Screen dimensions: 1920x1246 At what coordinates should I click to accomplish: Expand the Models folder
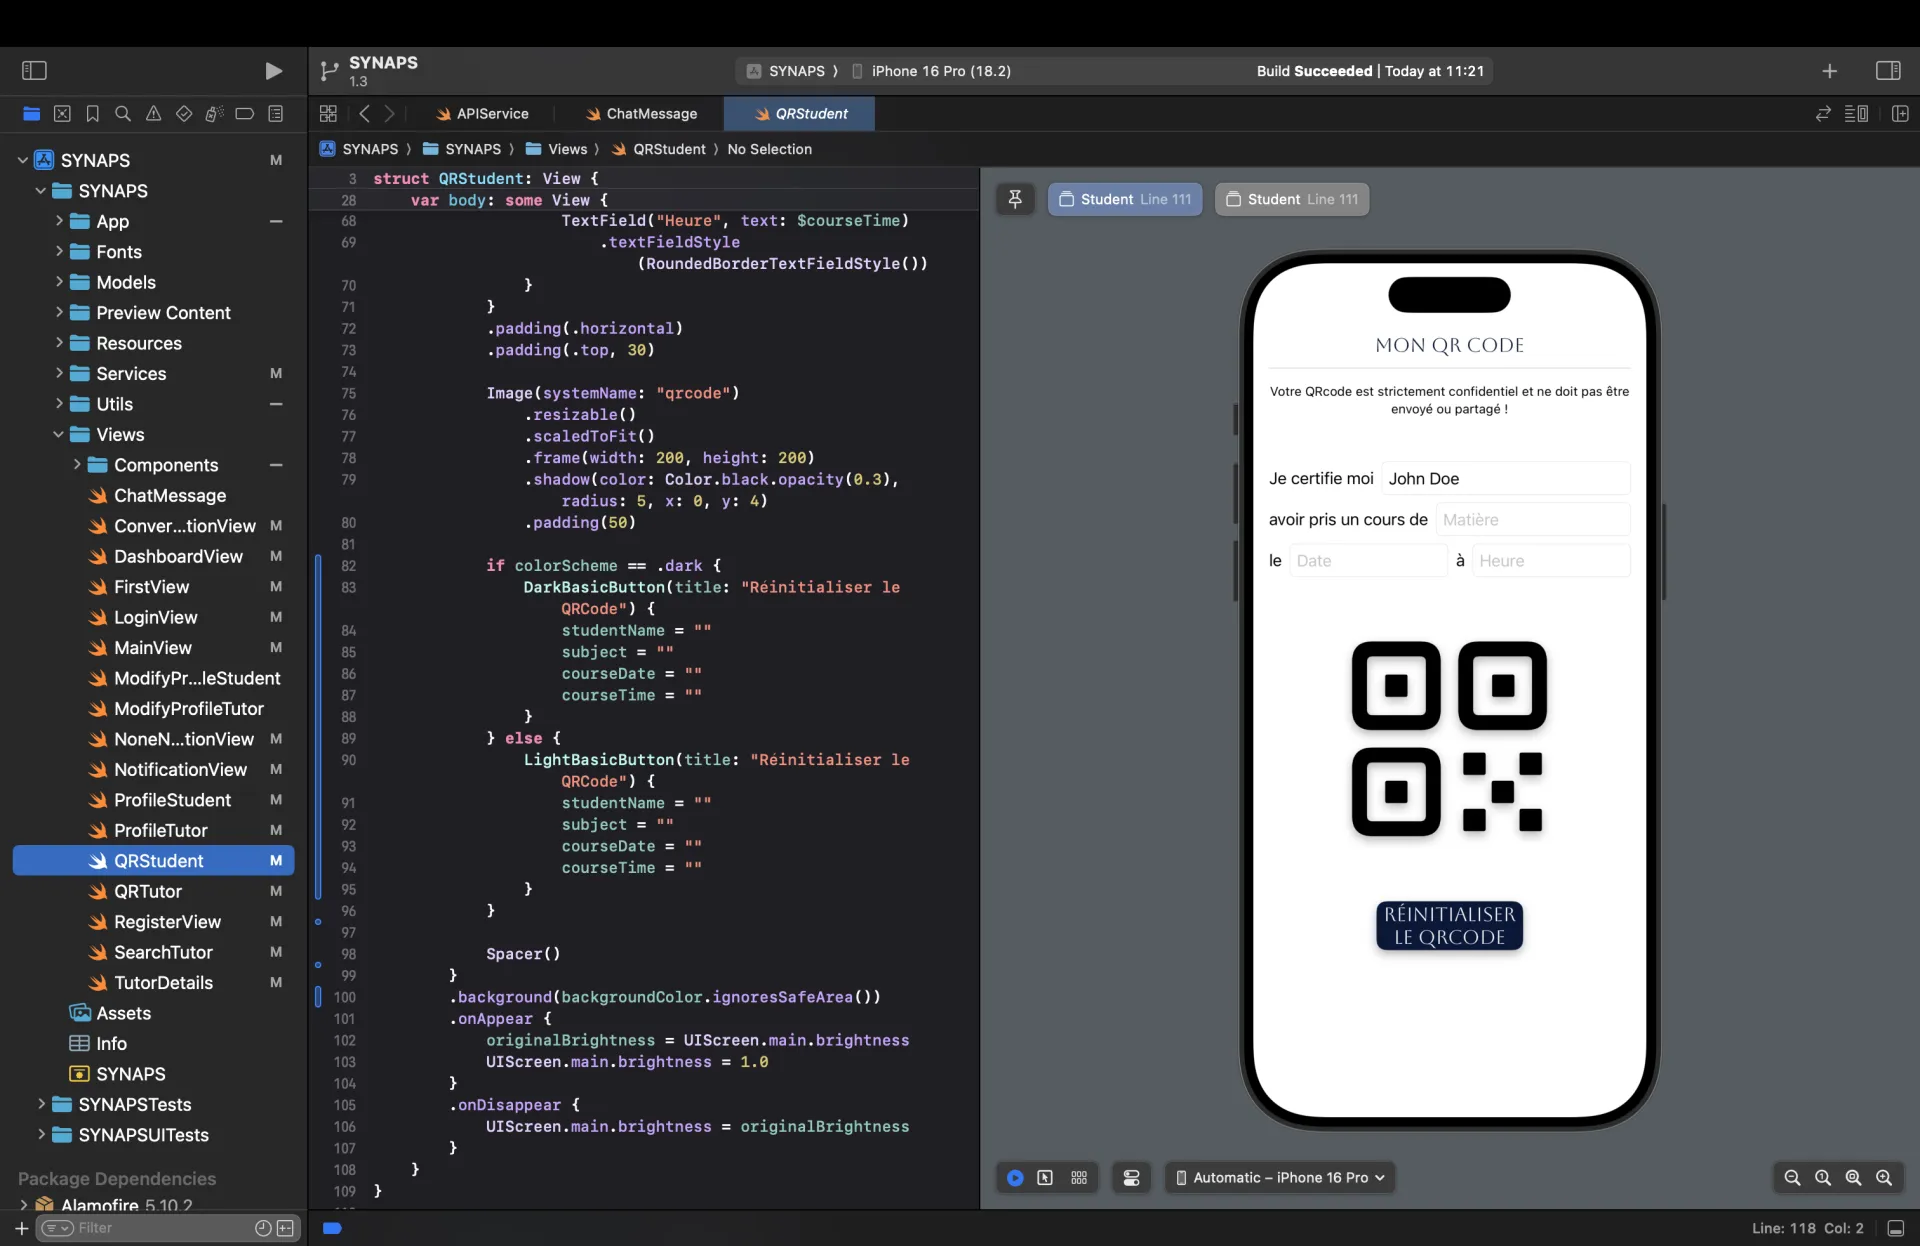point(59,282)
